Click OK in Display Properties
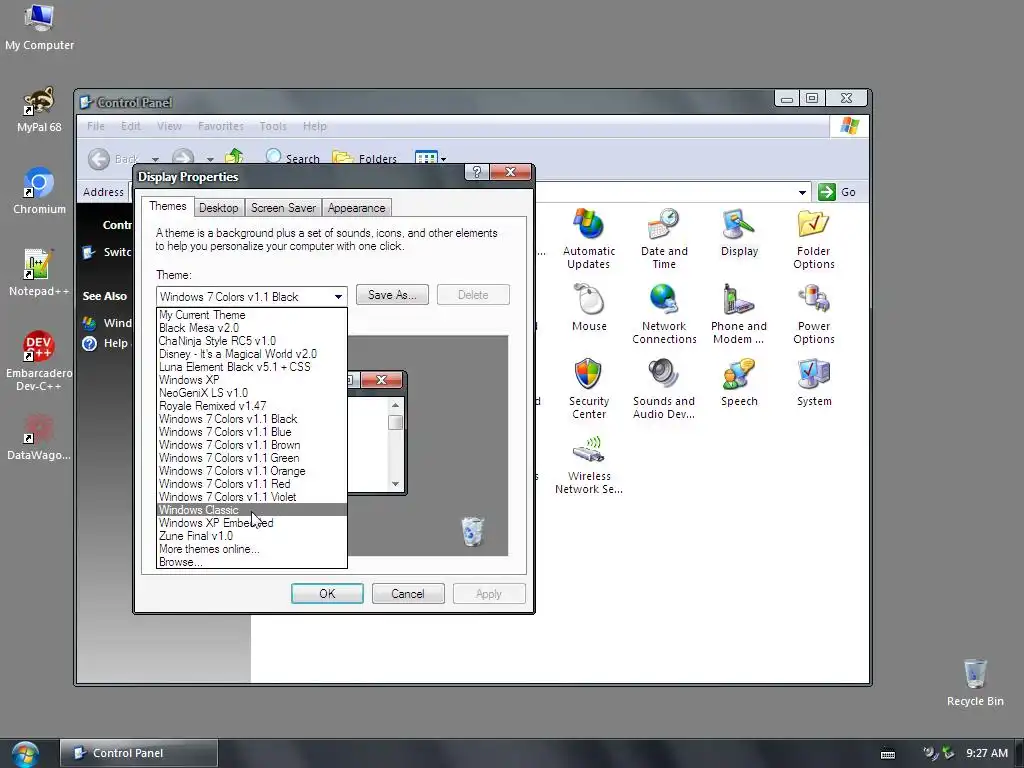 pos(327,594)
